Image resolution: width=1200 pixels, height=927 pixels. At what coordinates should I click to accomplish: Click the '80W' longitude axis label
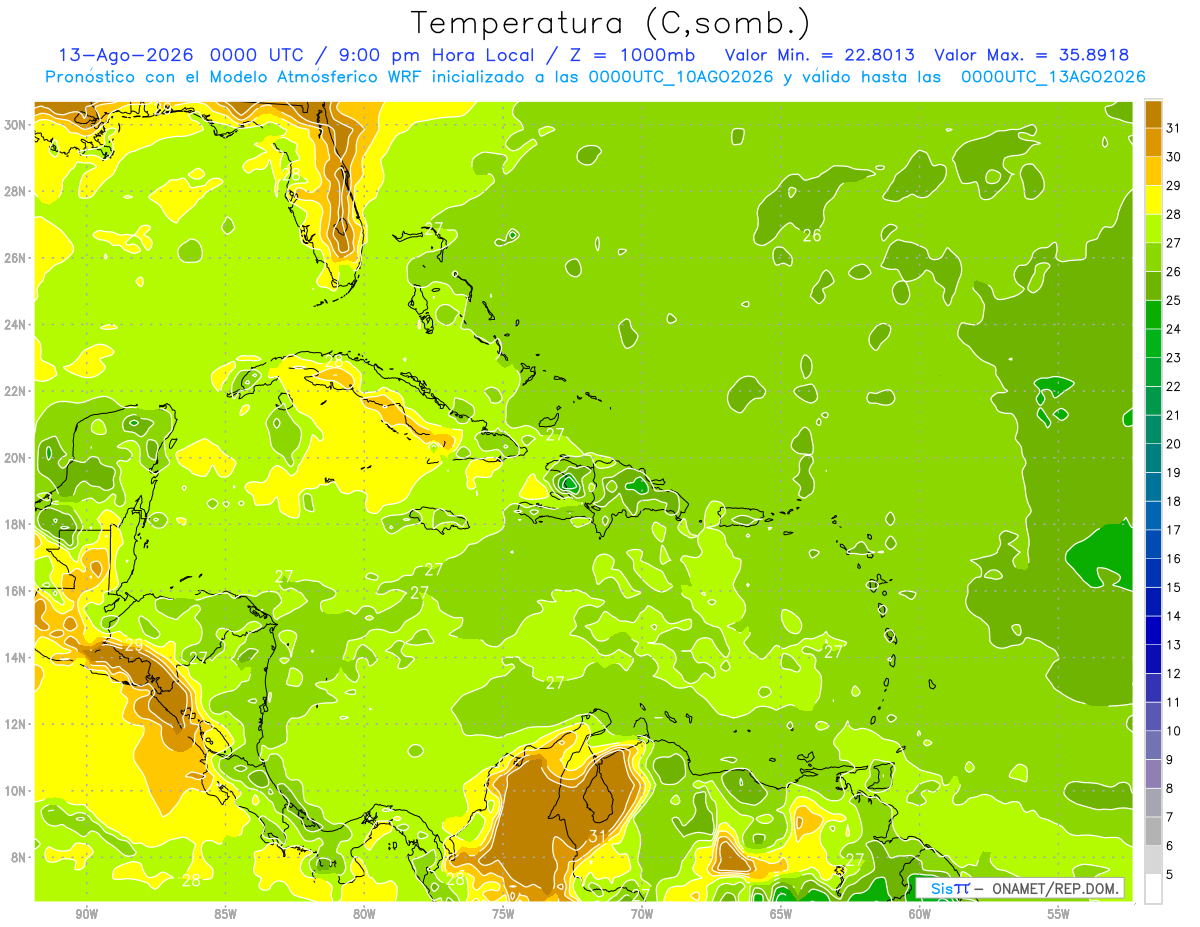click(x=364, y=914)
